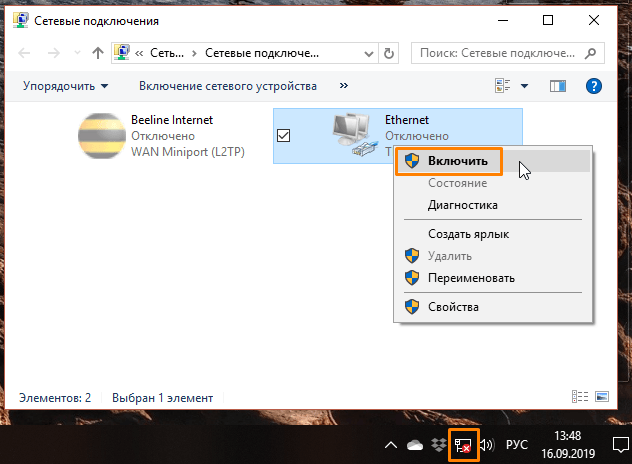
Task: Change view layout icon
Action: tap(502, 85)
